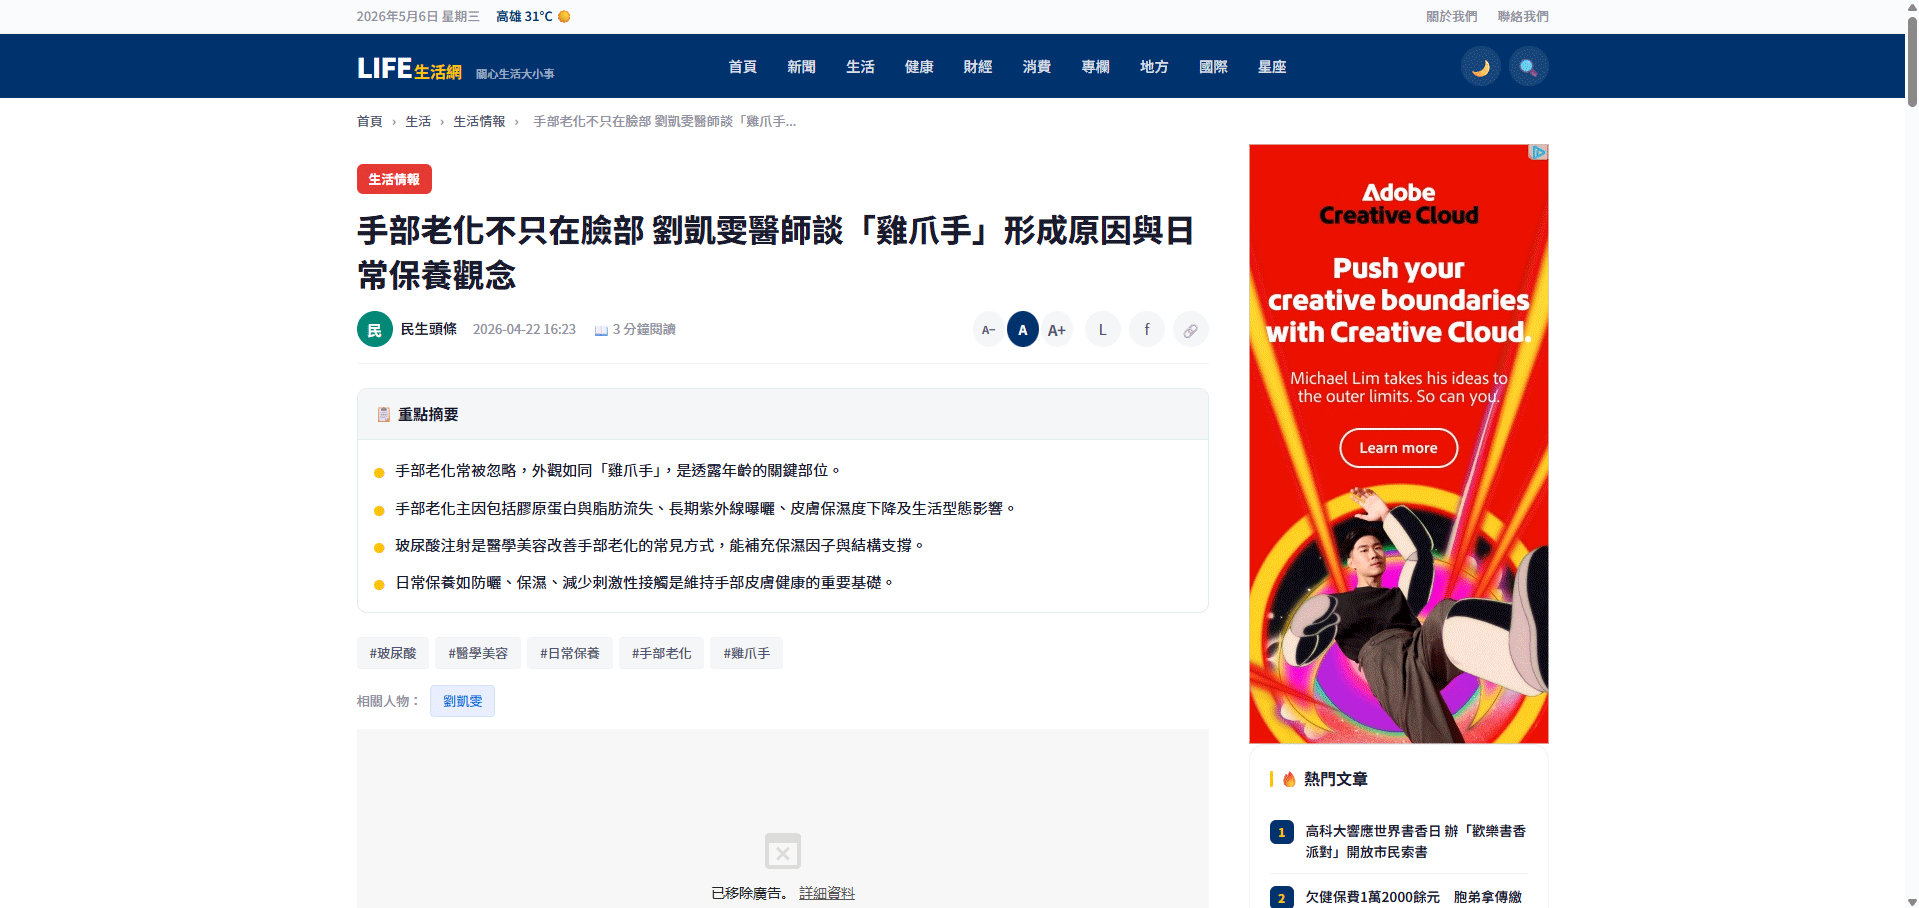Viewport: 1919px width, 908px height.
Task: Open the #手部老化 tag
Action: click(661, 653)
